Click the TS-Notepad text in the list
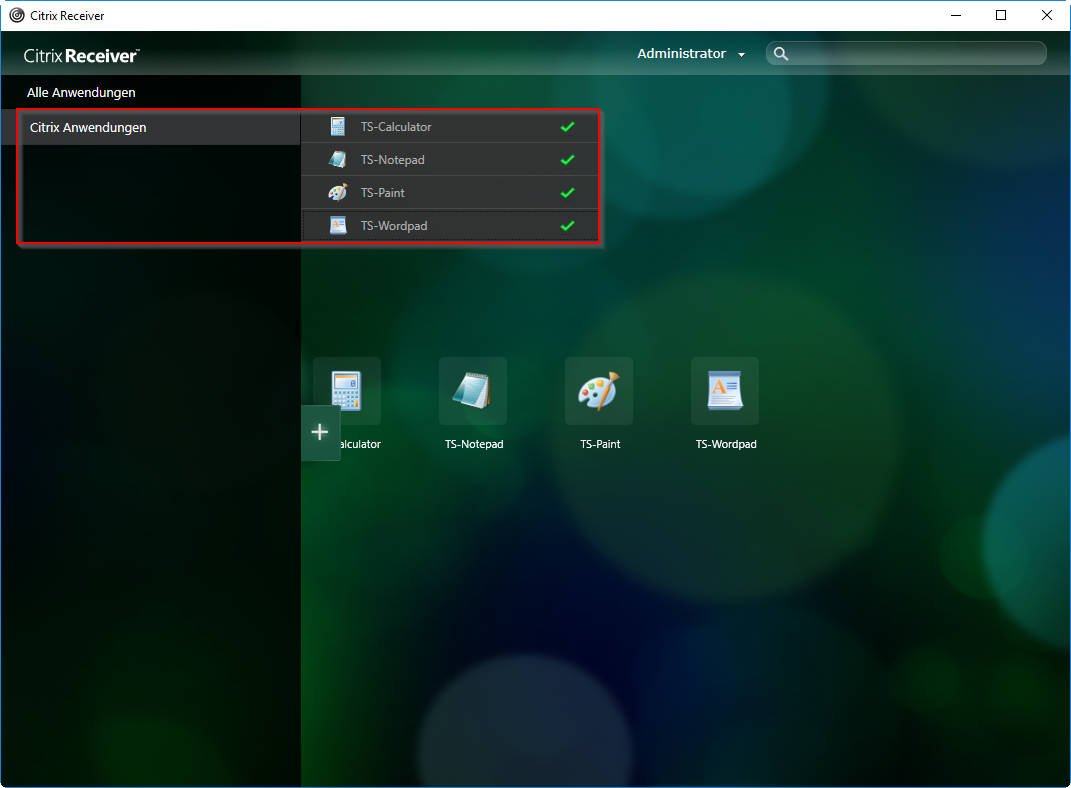 tap(392, 160)
